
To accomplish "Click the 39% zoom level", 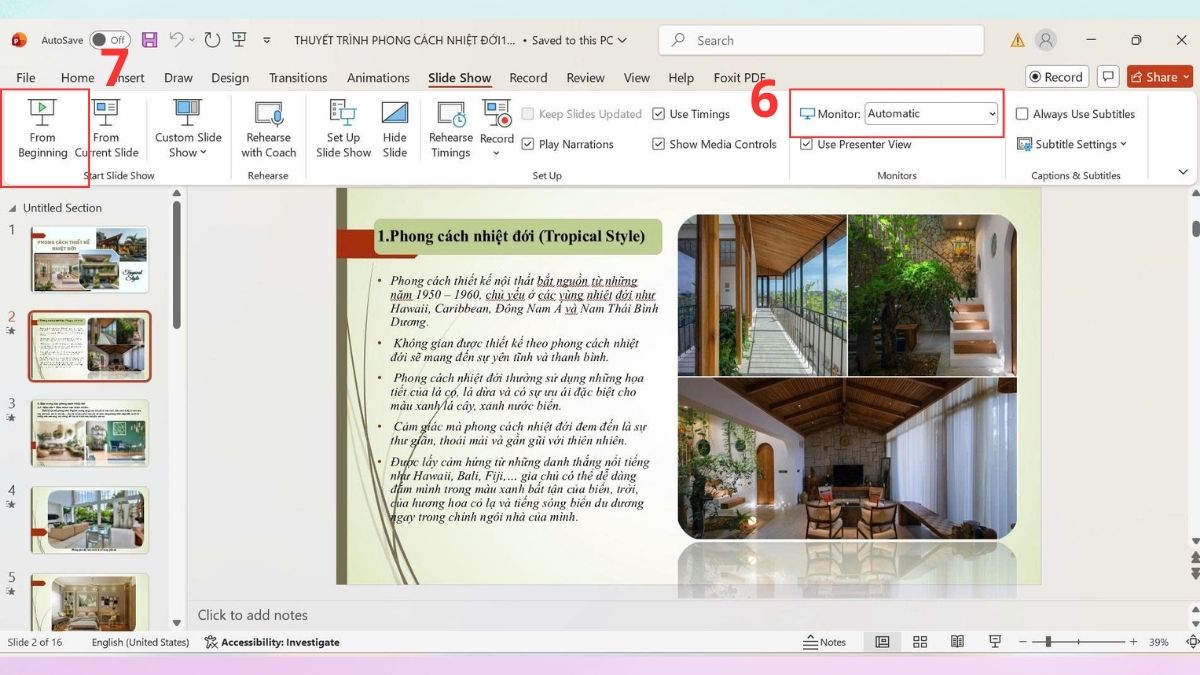I will pos(1158,642).
